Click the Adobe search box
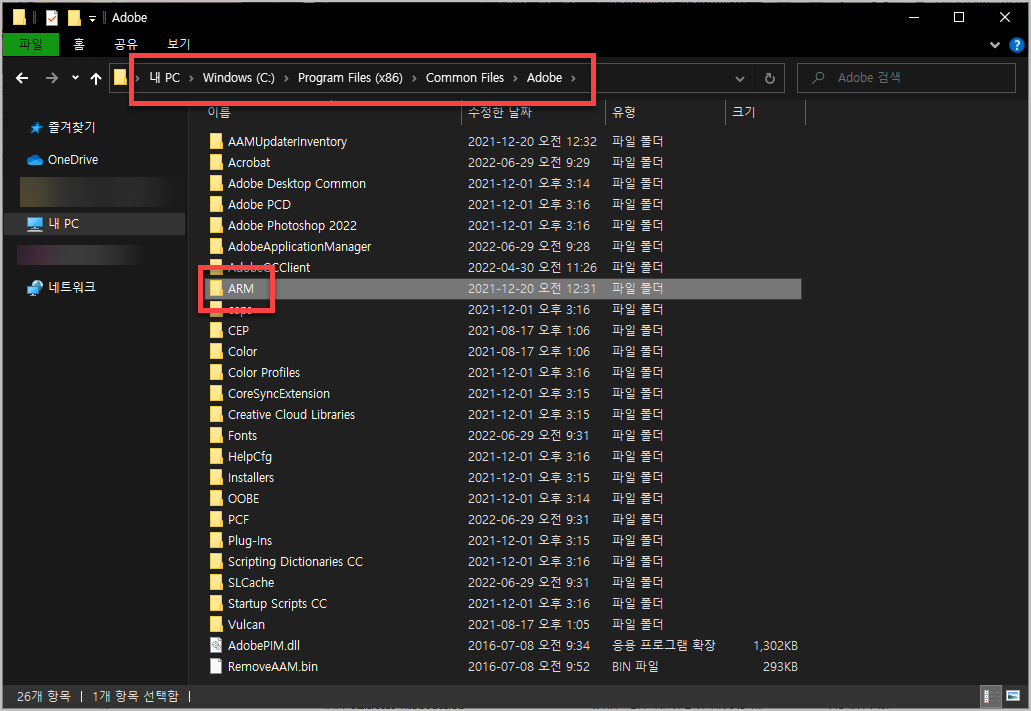 click(x=906, y=78)
